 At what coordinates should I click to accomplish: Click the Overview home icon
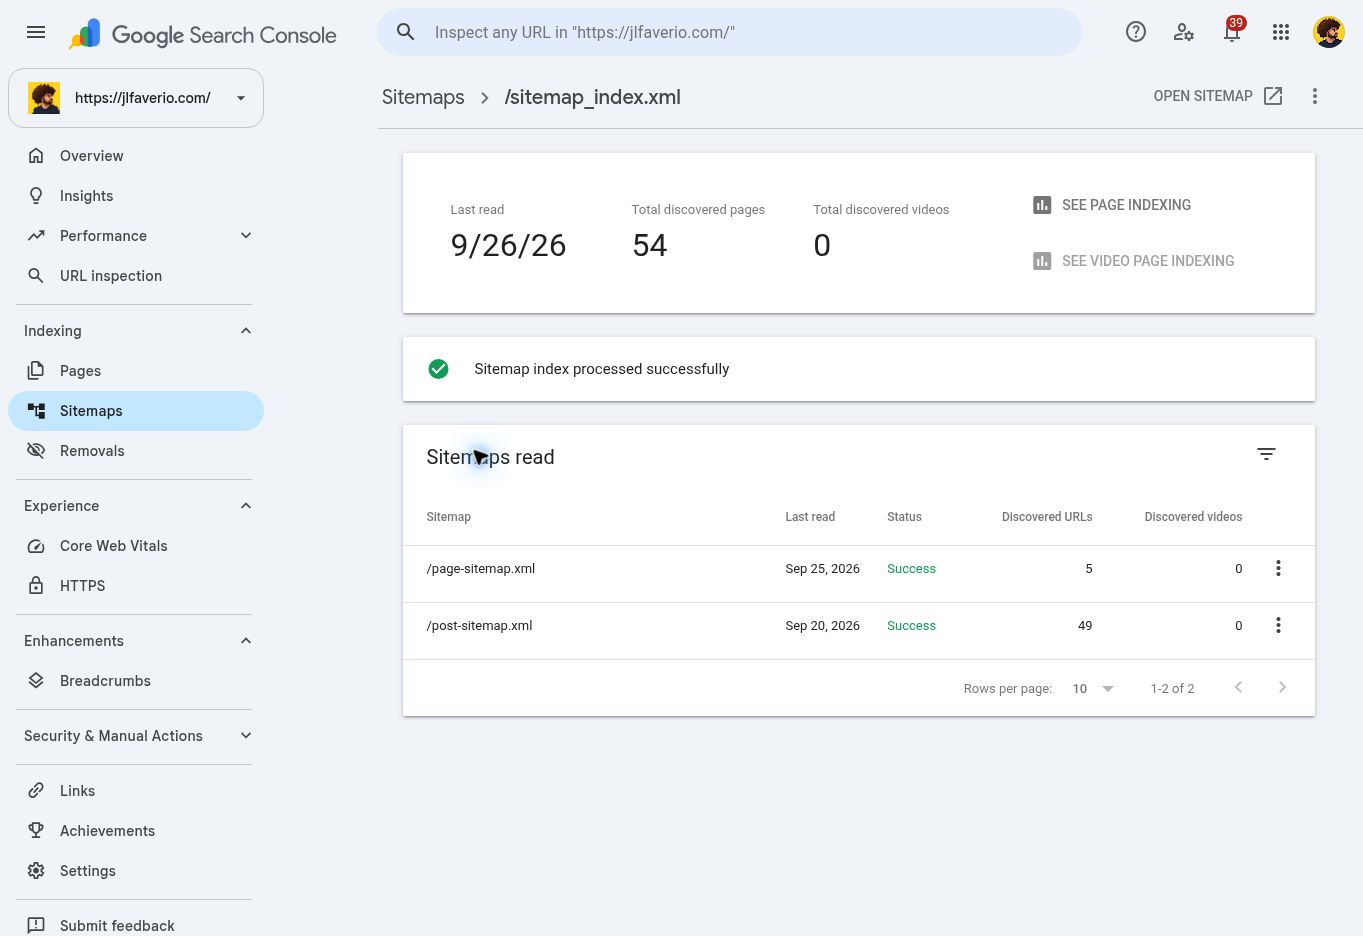click(36, 155)
